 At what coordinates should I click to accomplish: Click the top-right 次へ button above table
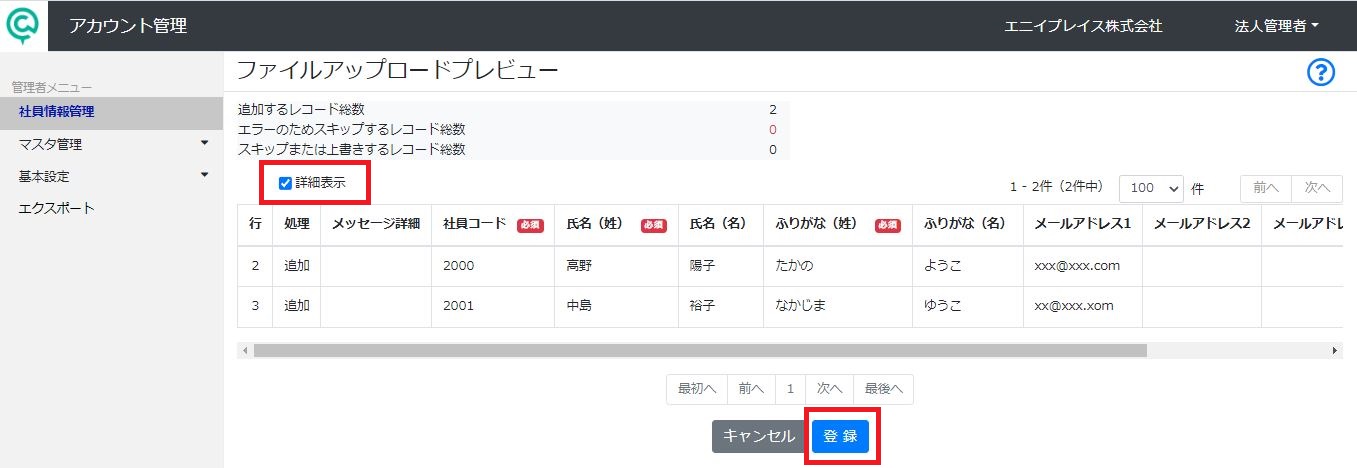click(1317, 188)
